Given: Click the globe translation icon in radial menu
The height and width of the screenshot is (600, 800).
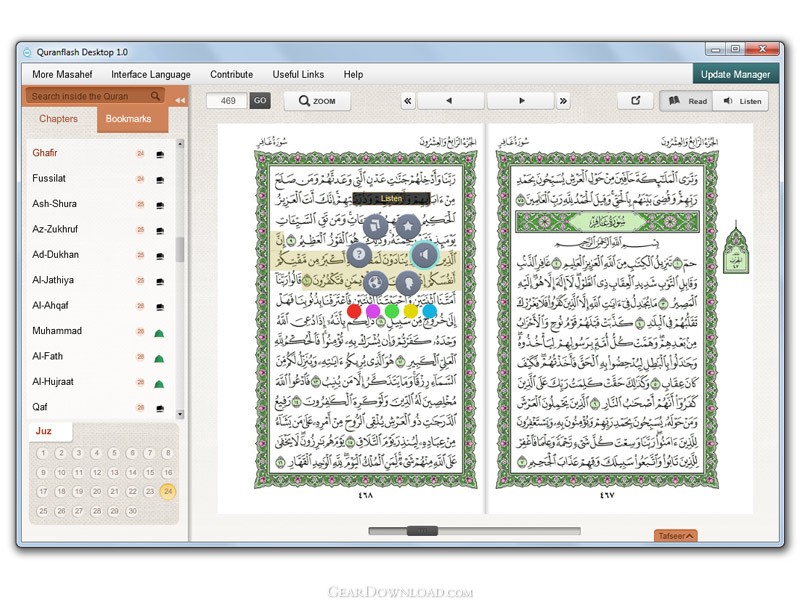Looking at the screenshot, I should [375, 282].
